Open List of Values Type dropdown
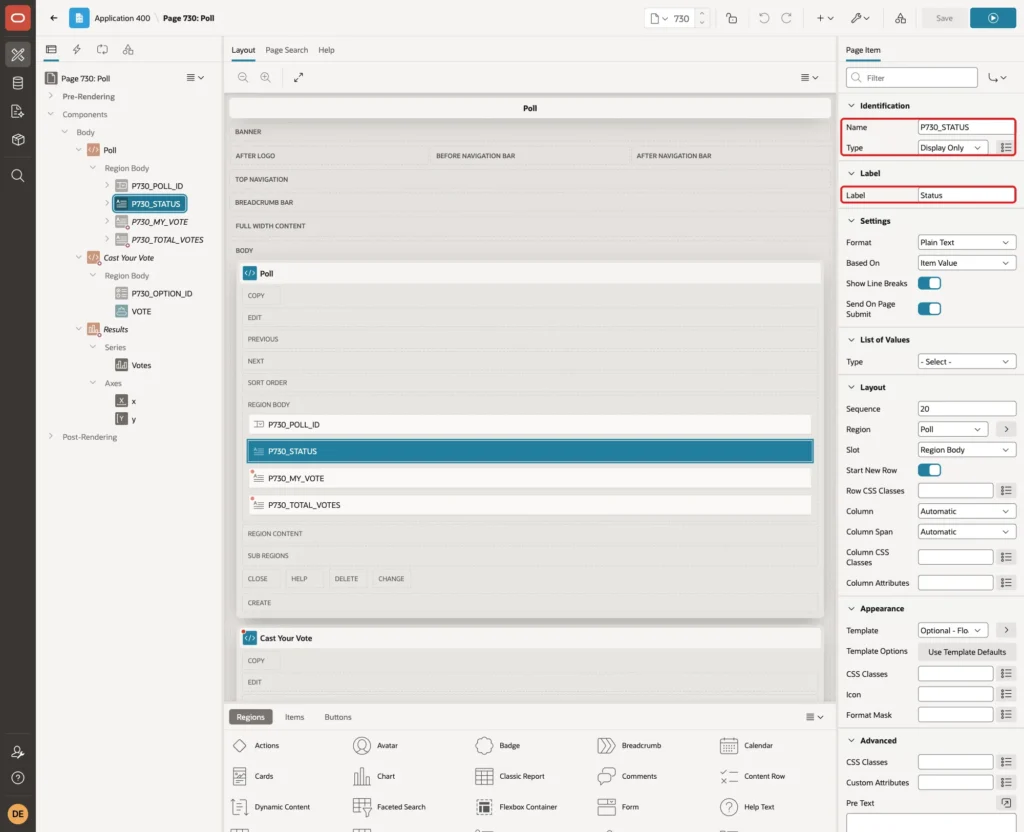The width and height of the screenshot is (1024, 832). [967, 361]
